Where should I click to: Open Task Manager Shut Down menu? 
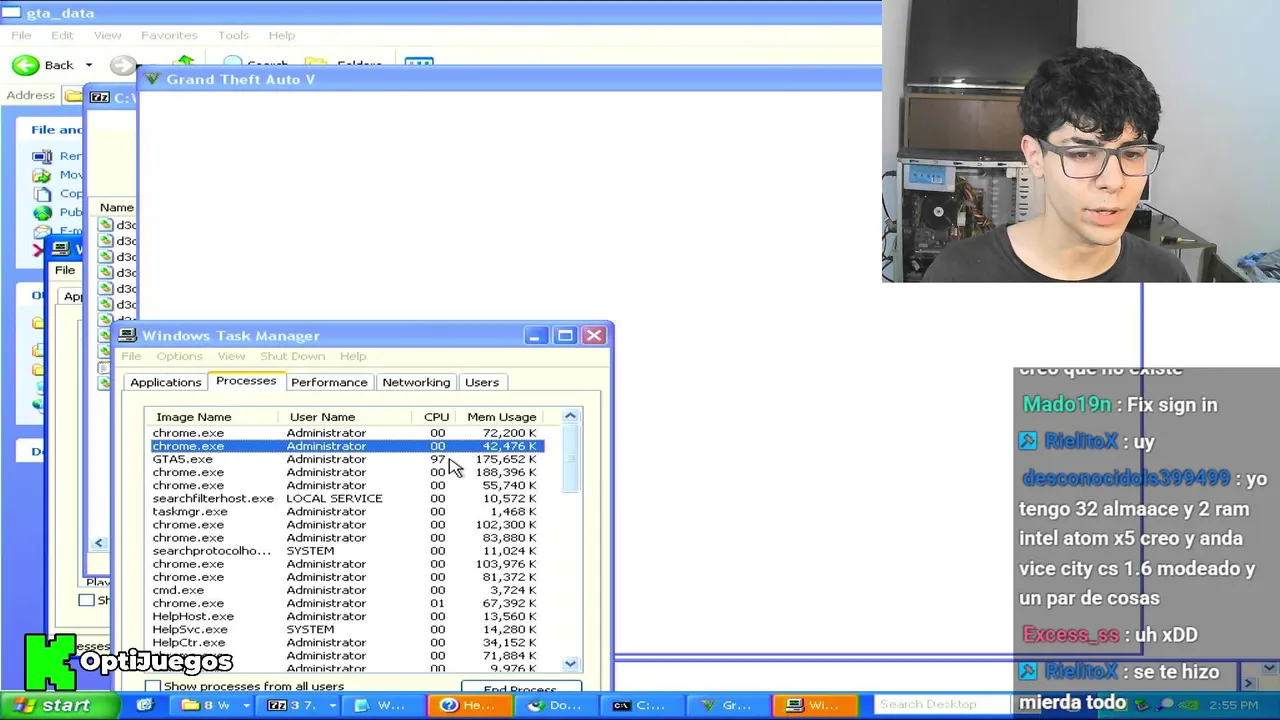[x=292, y=356]
